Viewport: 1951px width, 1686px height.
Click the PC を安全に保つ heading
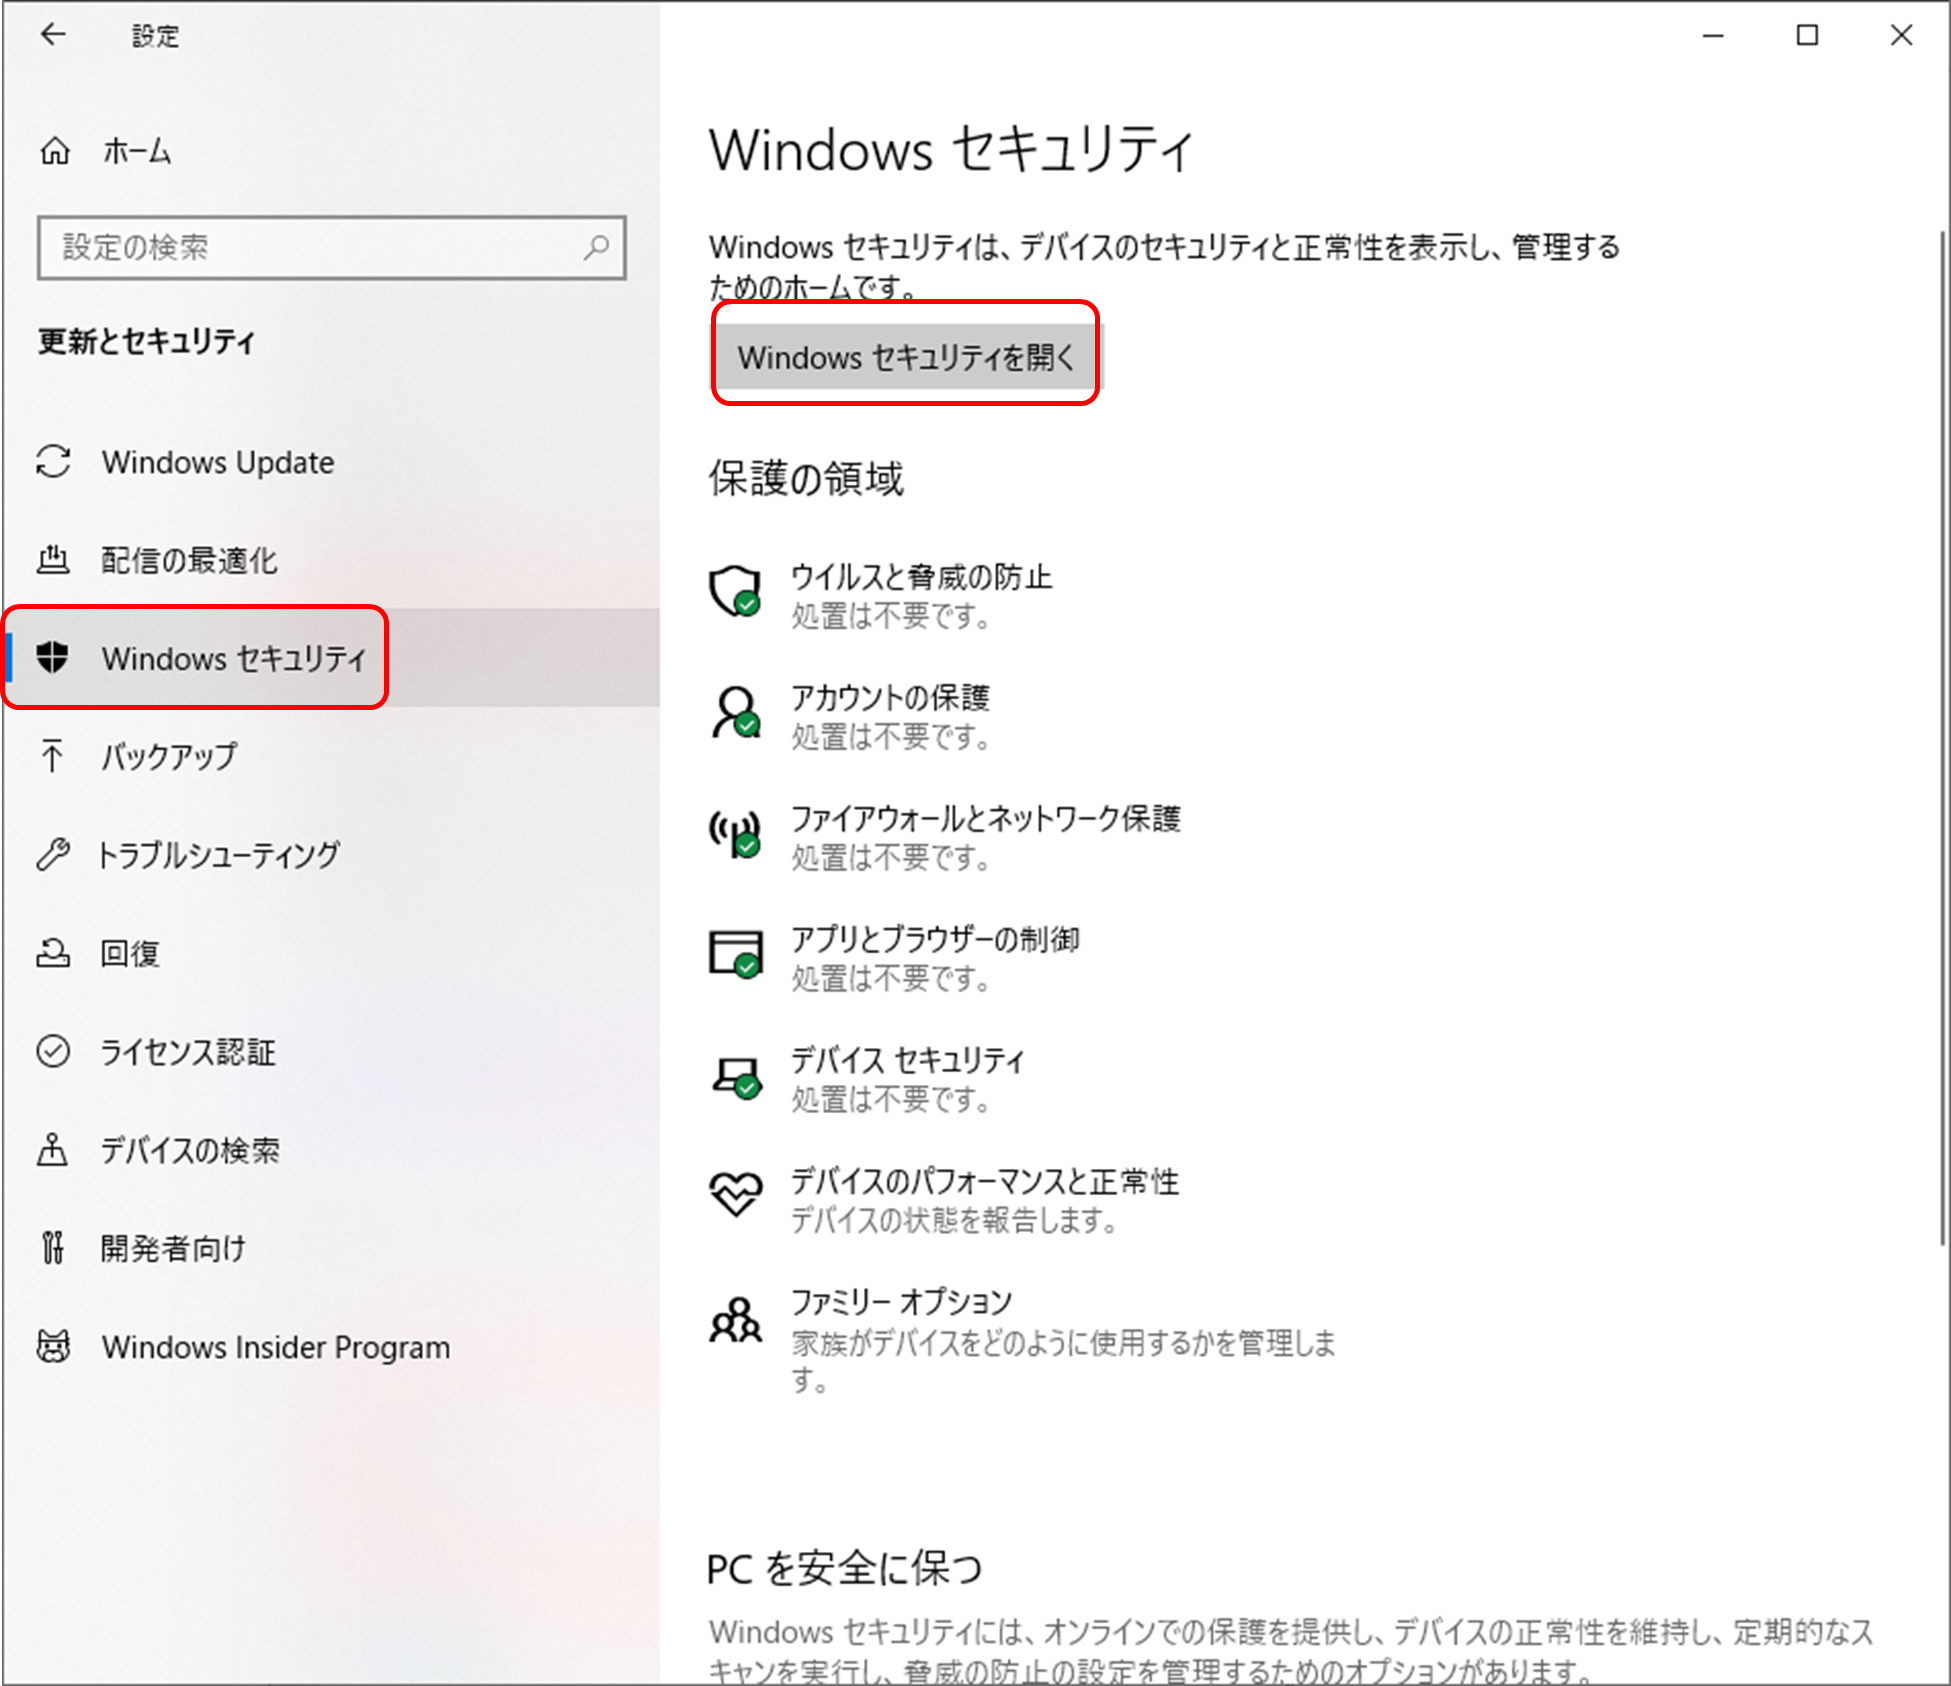[845, 1568]
